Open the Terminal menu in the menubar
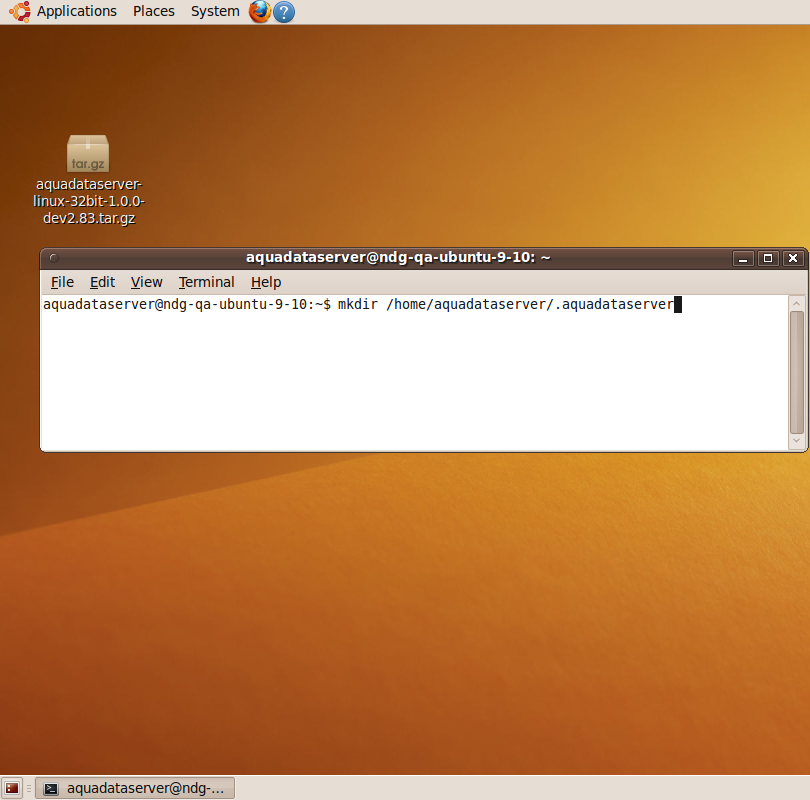810x800 pixels. [x=207, y=282]
